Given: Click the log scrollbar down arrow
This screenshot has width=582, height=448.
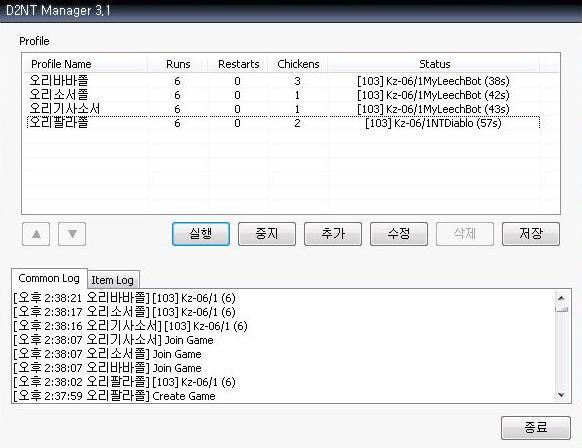Looking at the screenshot, I should point(562,395).
